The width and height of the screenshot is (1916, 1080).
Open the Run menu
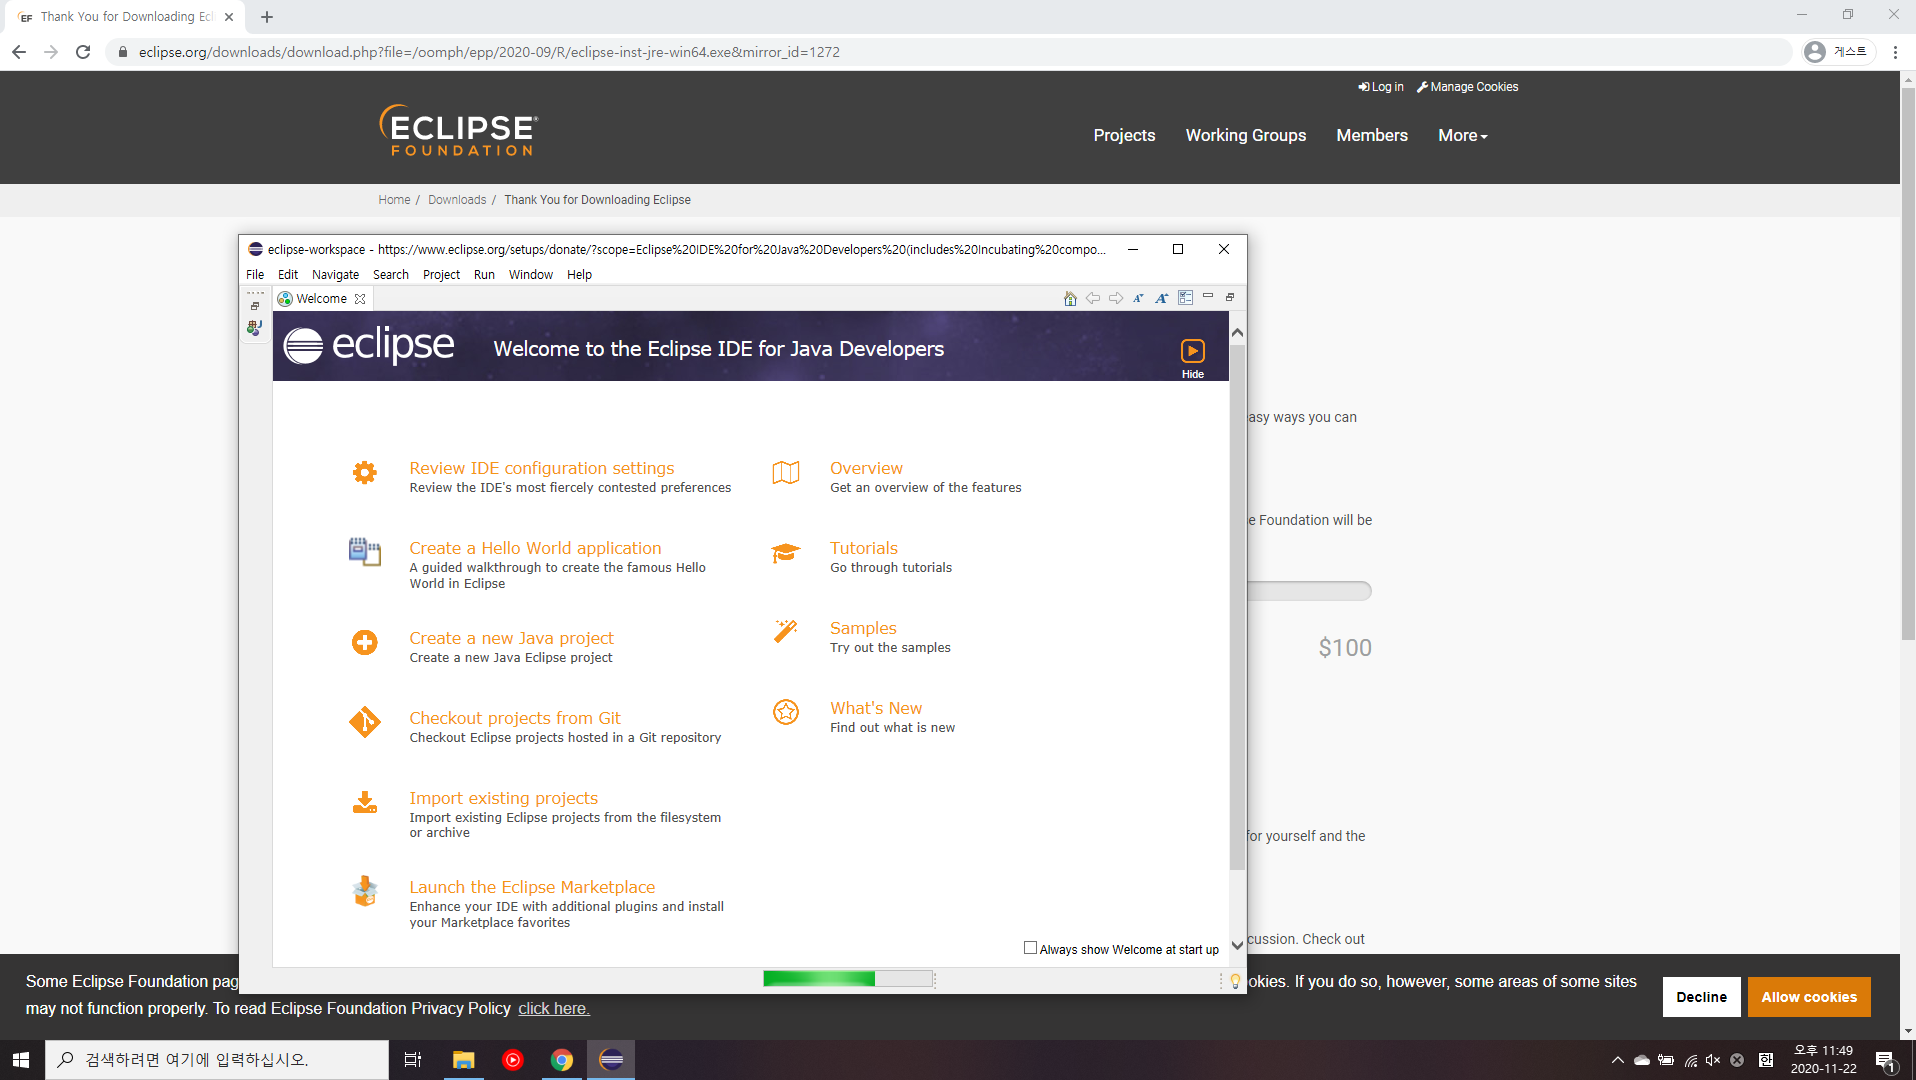484,275
